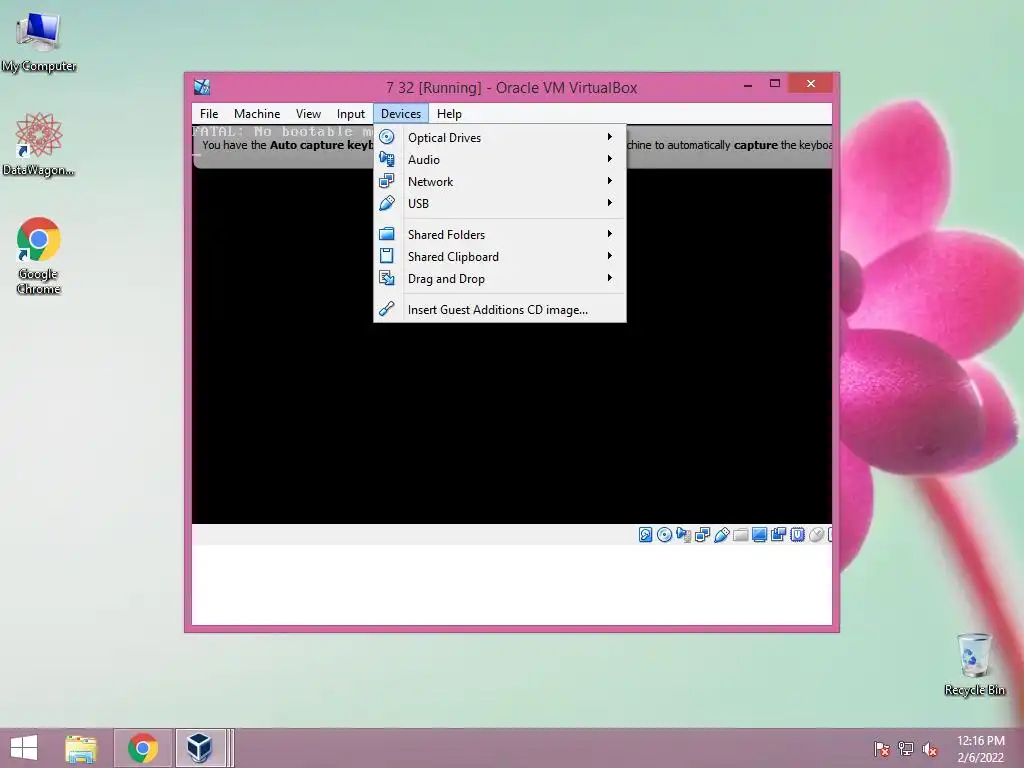Open the Drag and Drop submenu
Screen dimensions: 1024x768
click(x=500, y=279)
